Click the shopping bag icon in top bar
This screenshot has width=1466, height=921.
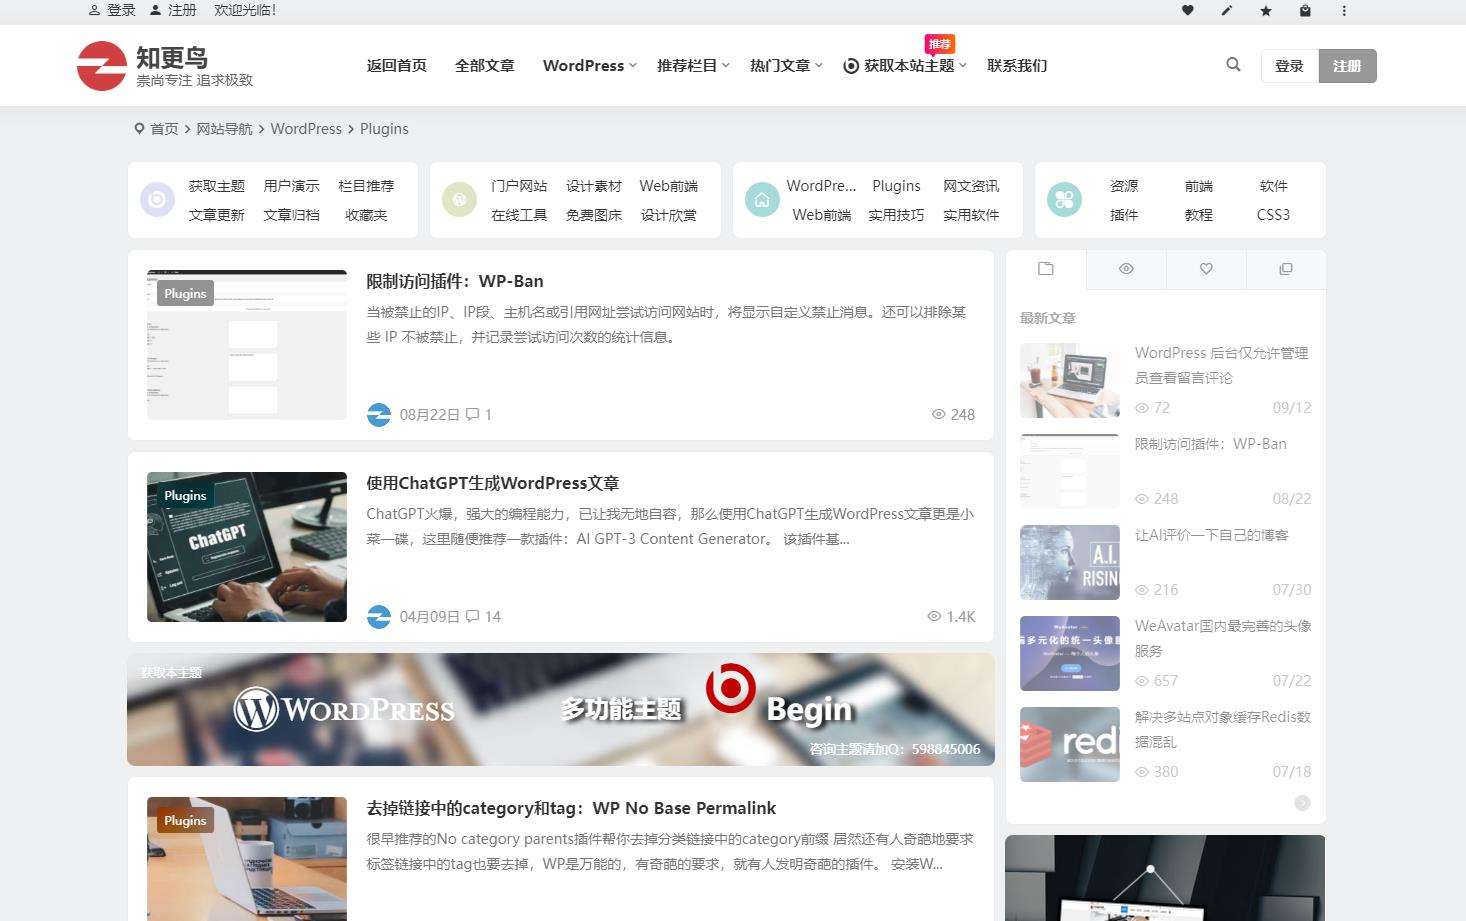(x=1305, y=10)
